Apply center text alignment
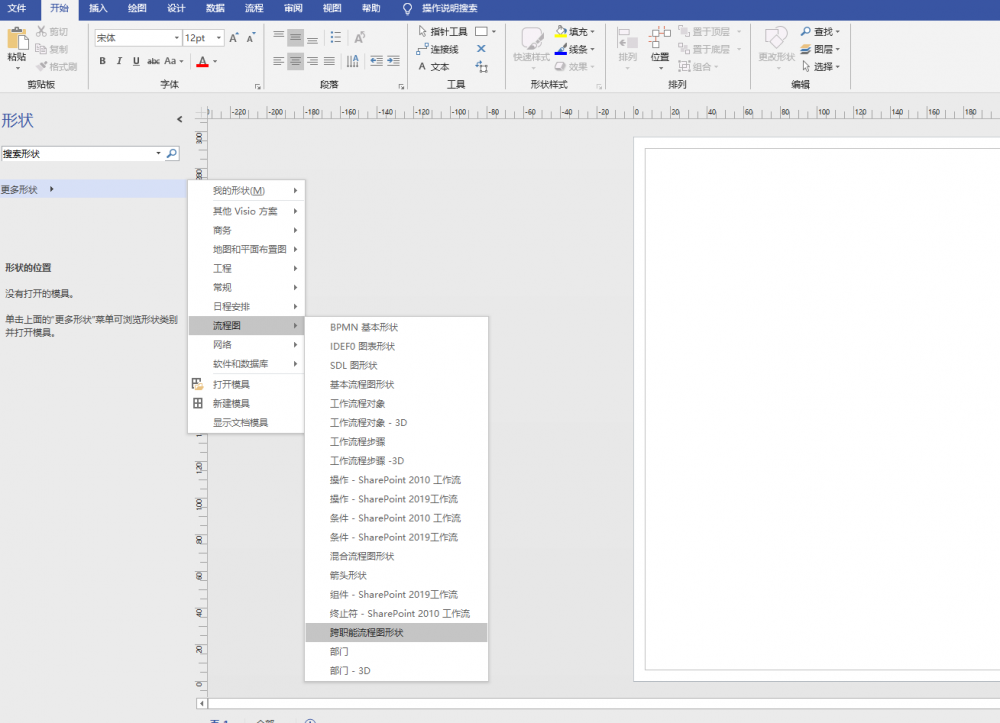This screenshot has width=1000, height=723. point(295,62)
